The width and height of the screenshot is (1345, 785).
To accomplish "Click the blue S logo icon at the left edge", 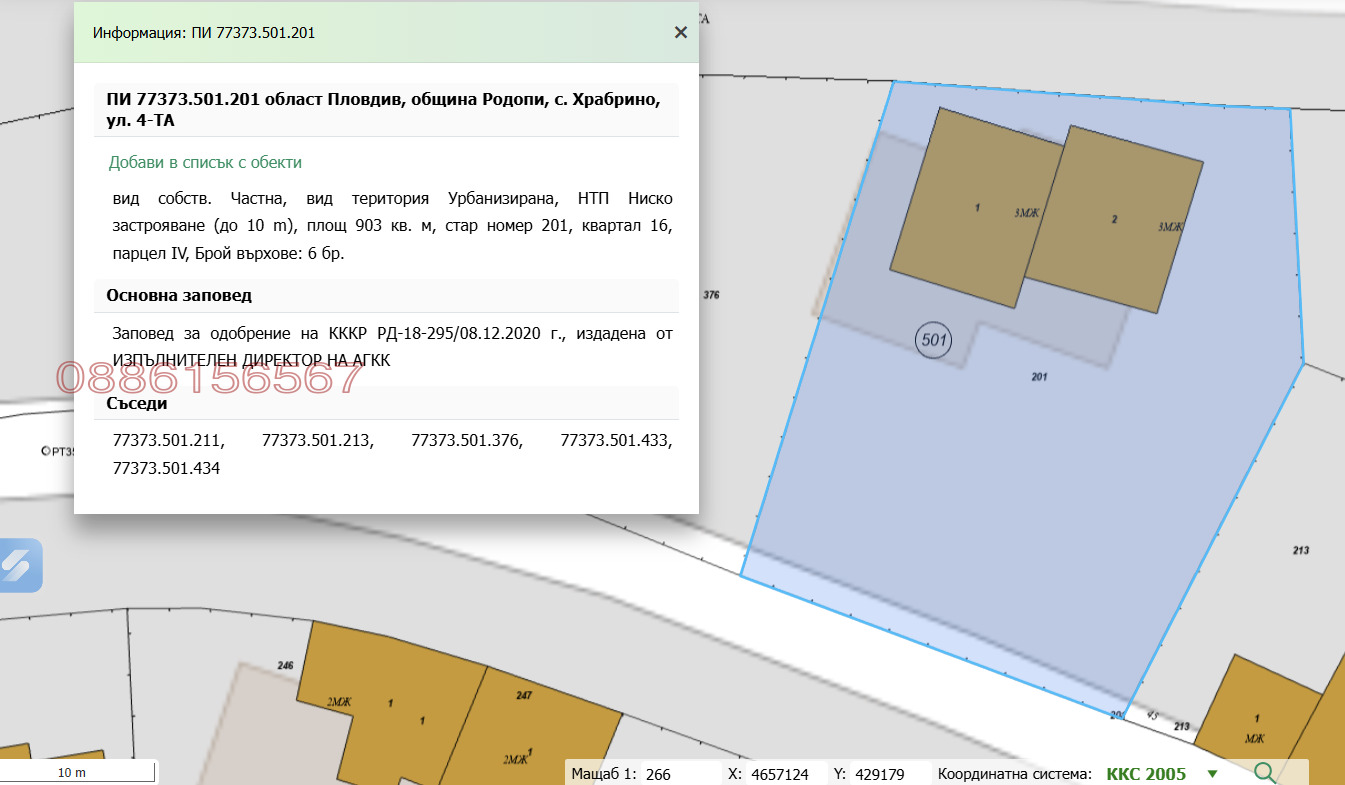I will 18,566.
